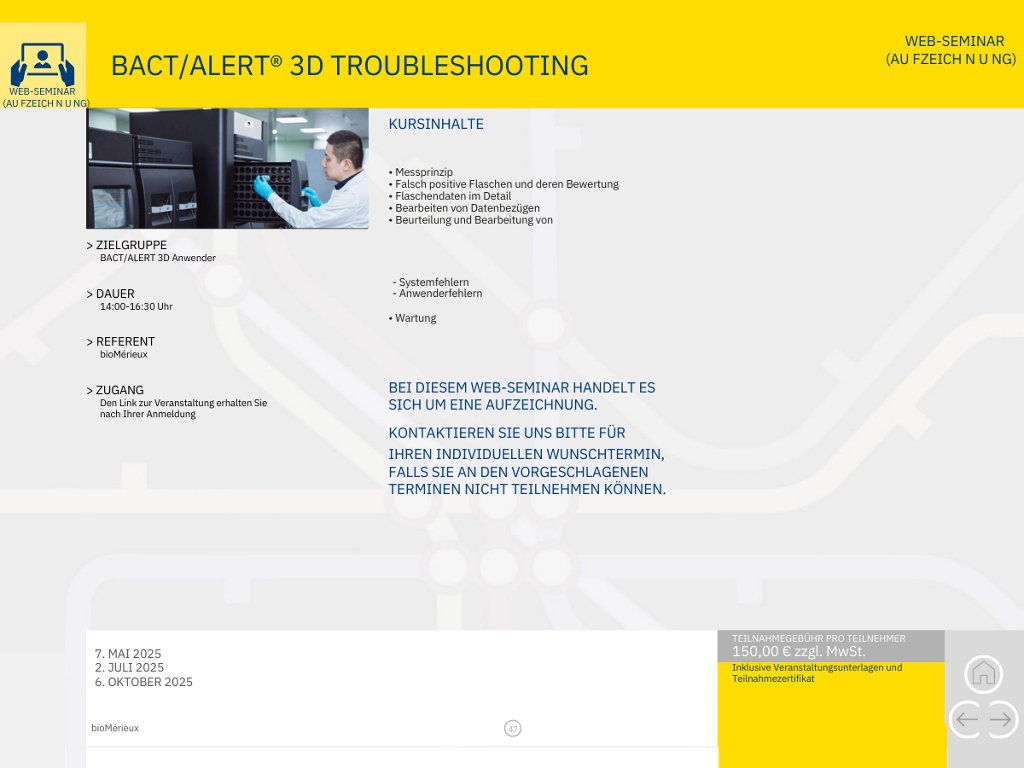Click the home navigation icon
The width and height of the screenshot is (1024, 768).
tap(984, 674)
